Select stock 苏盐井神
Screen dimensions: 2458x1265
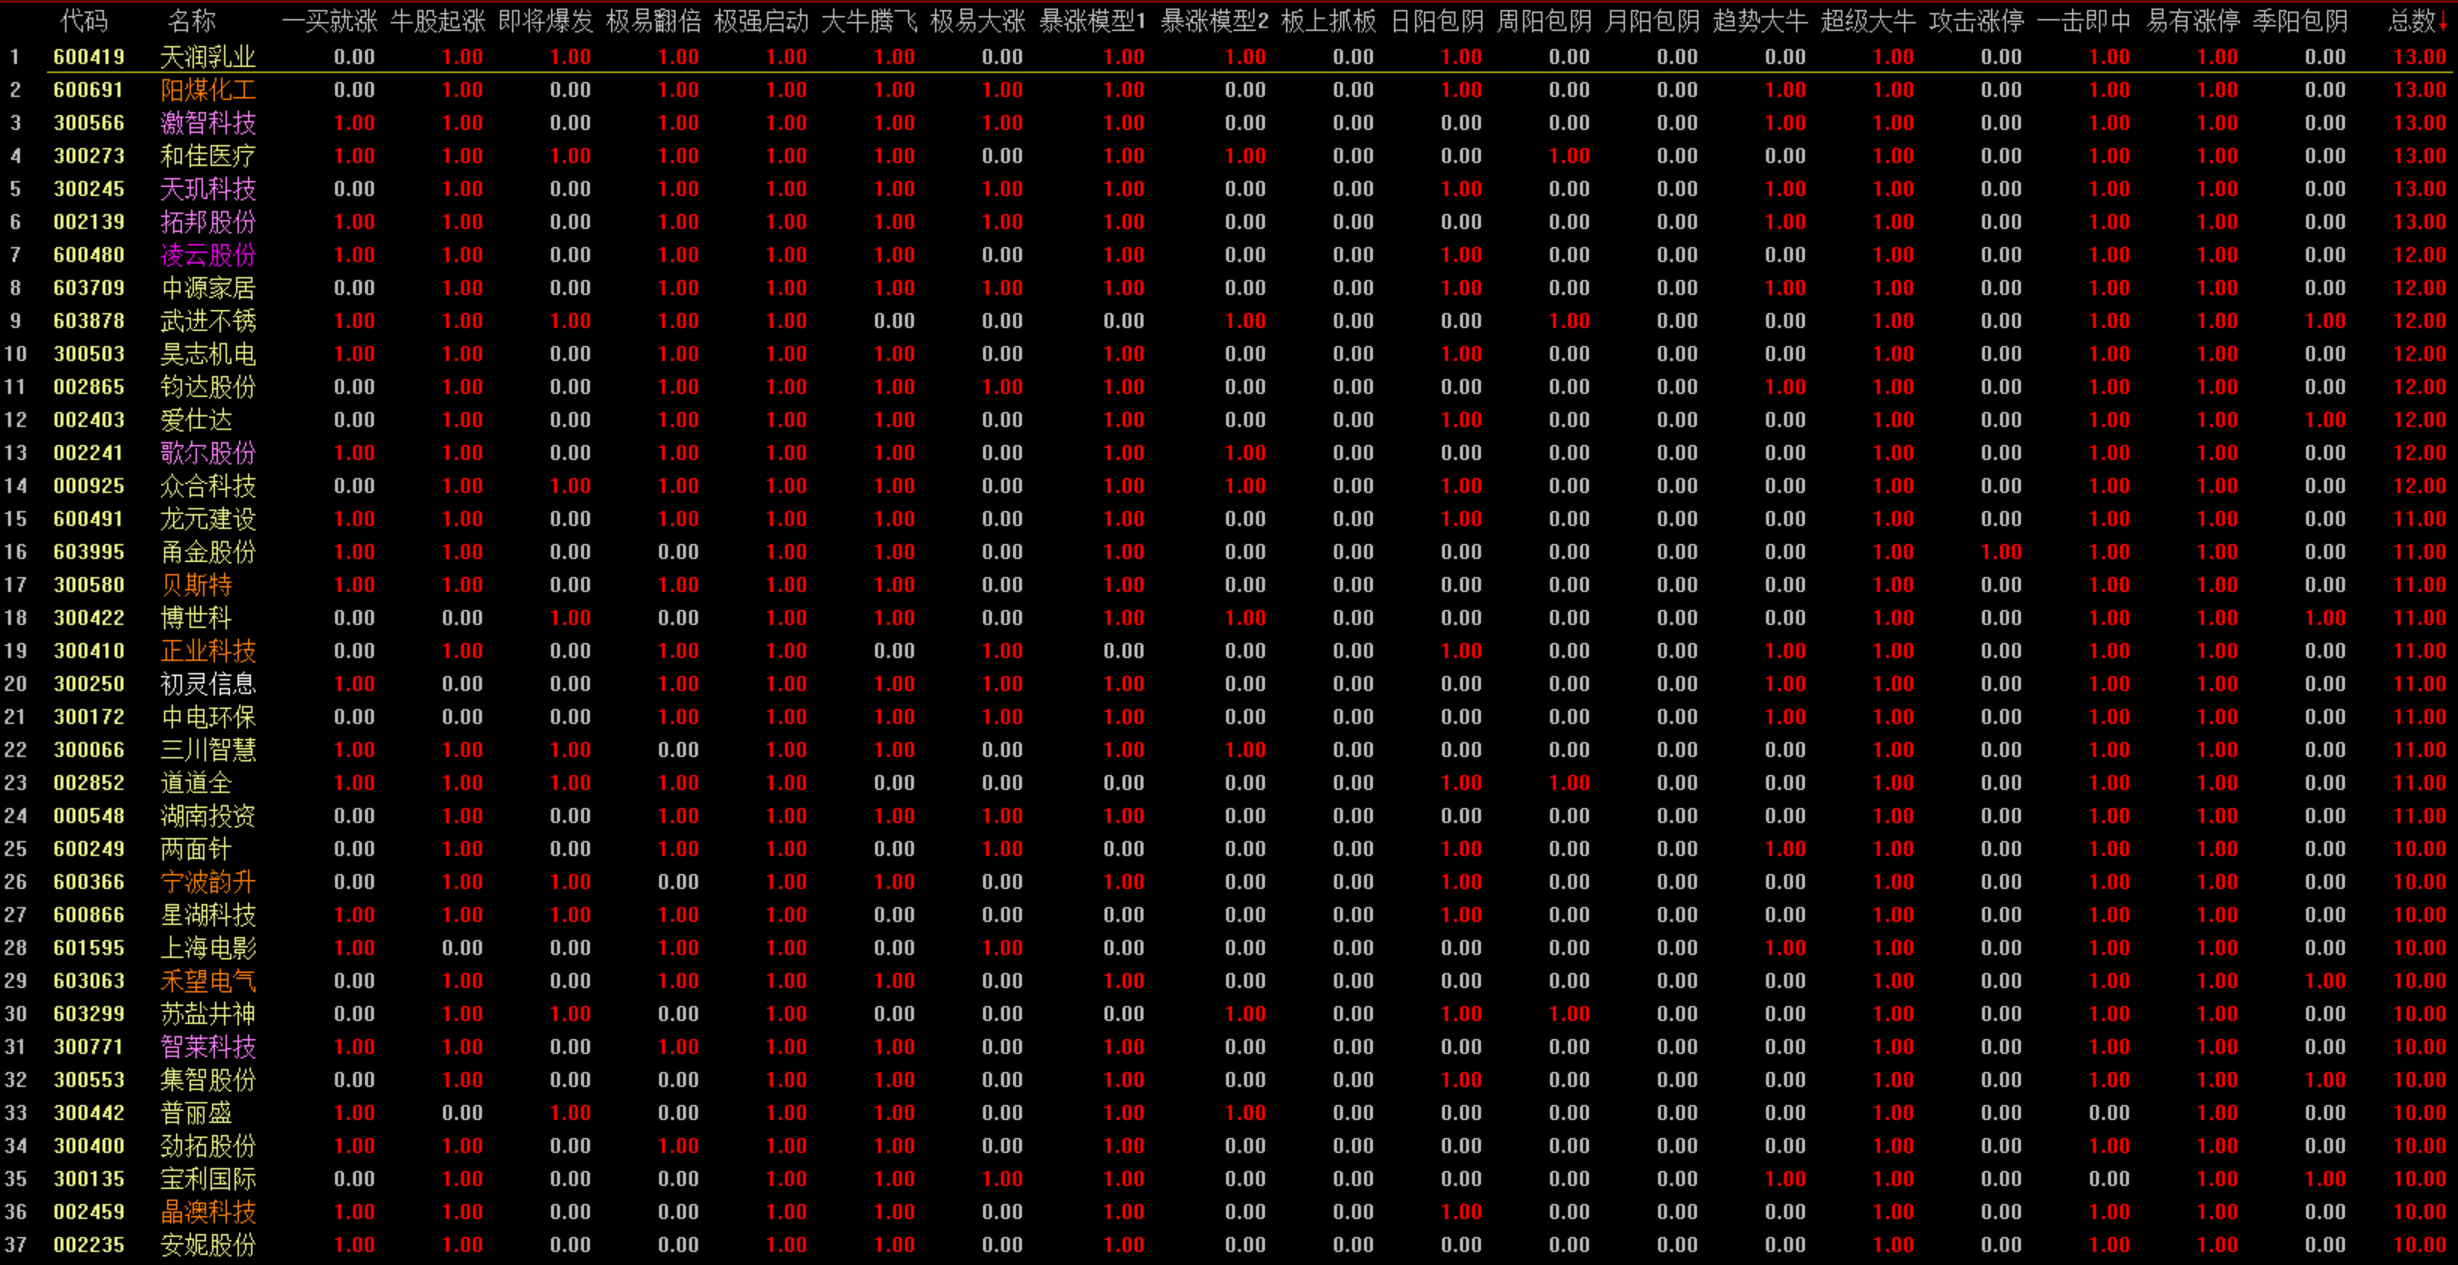pos(208,1014)
